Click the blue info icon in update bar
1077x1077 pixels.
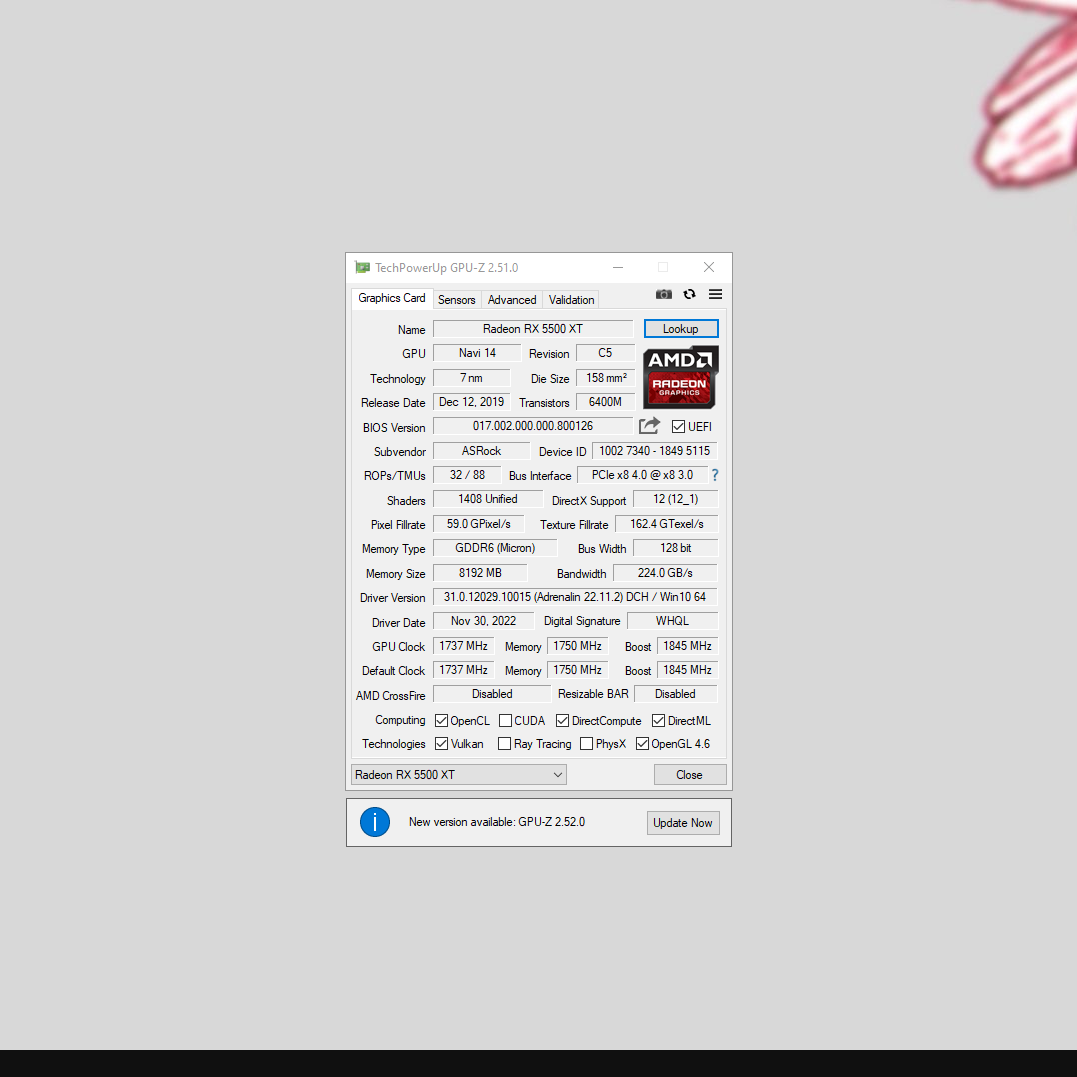[x=375, y=822]
